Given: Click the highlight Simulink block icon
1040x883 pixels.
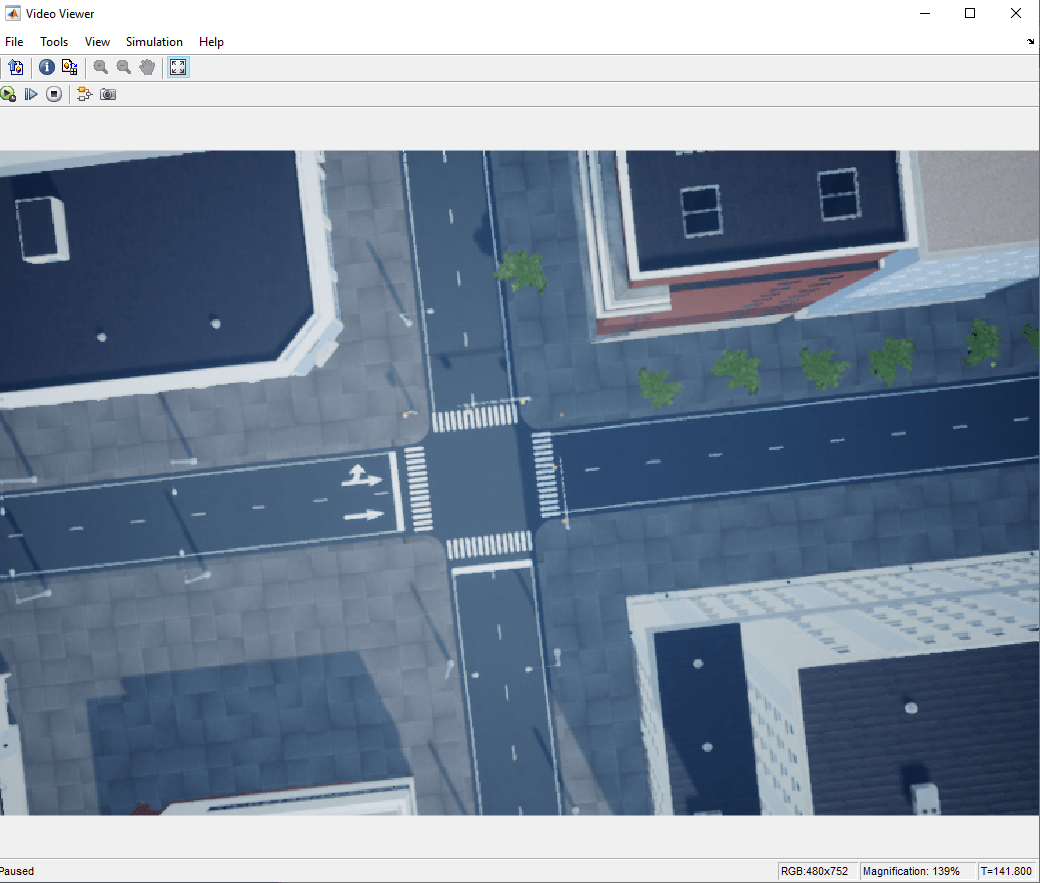Looking at the screenshot, I should click(84, 94).
